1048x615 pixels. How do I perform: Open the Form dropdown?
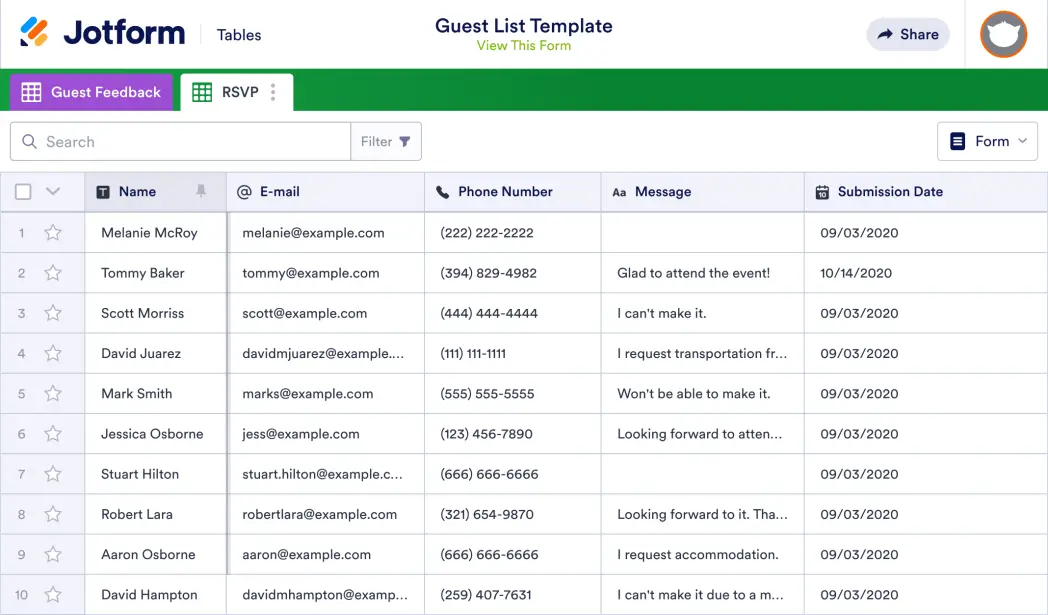click(x=987, y=141)
